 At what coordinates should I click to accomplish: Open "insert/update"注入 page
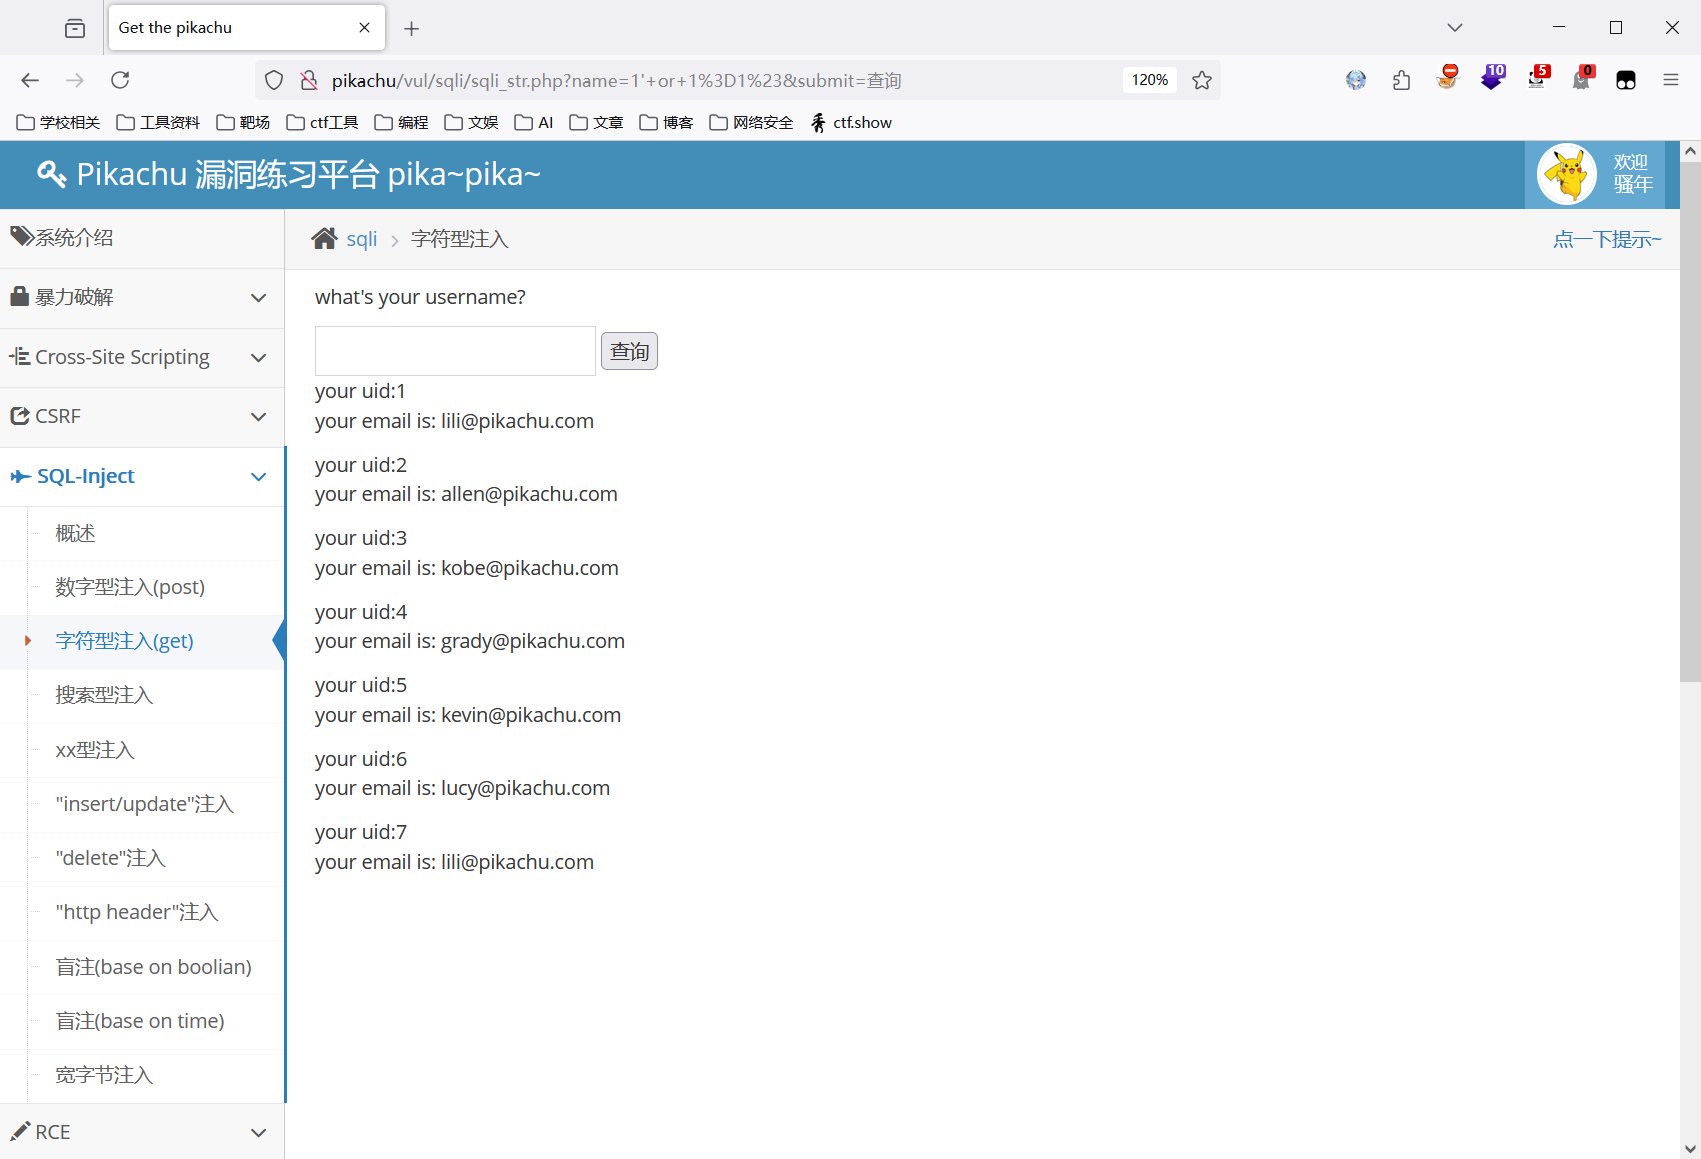144,804
